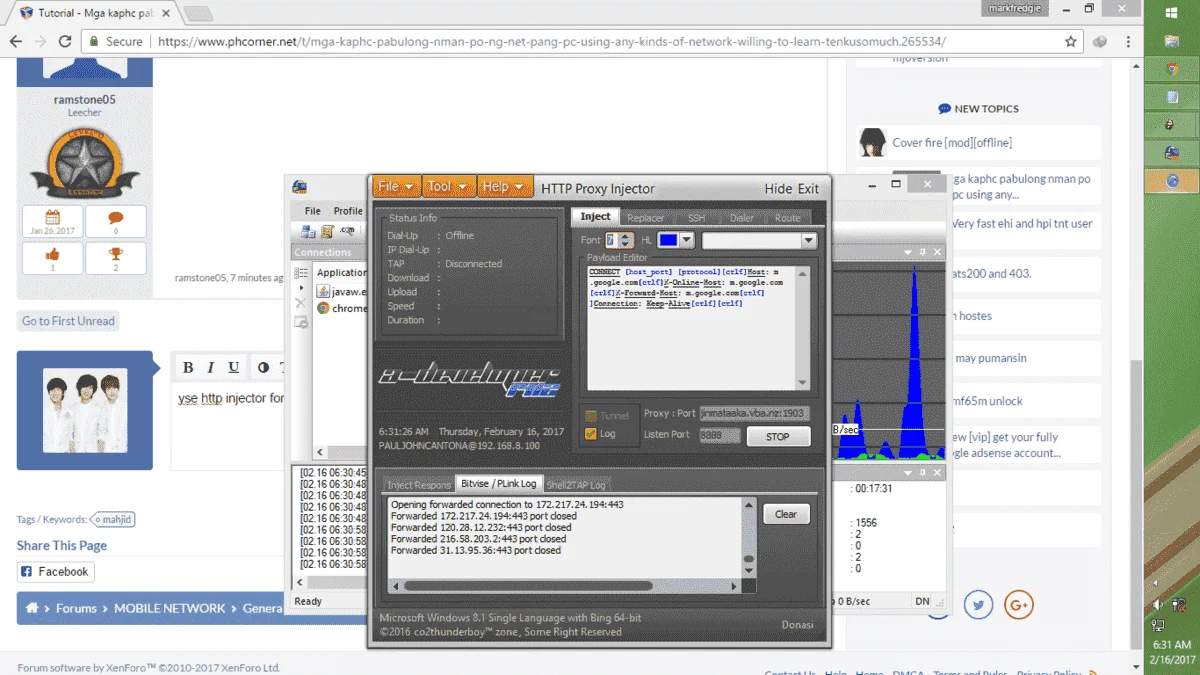Viewport: 1200px width, 675px height.
Task: Click the Twitter share icon
Action: (x=978, y=604)
